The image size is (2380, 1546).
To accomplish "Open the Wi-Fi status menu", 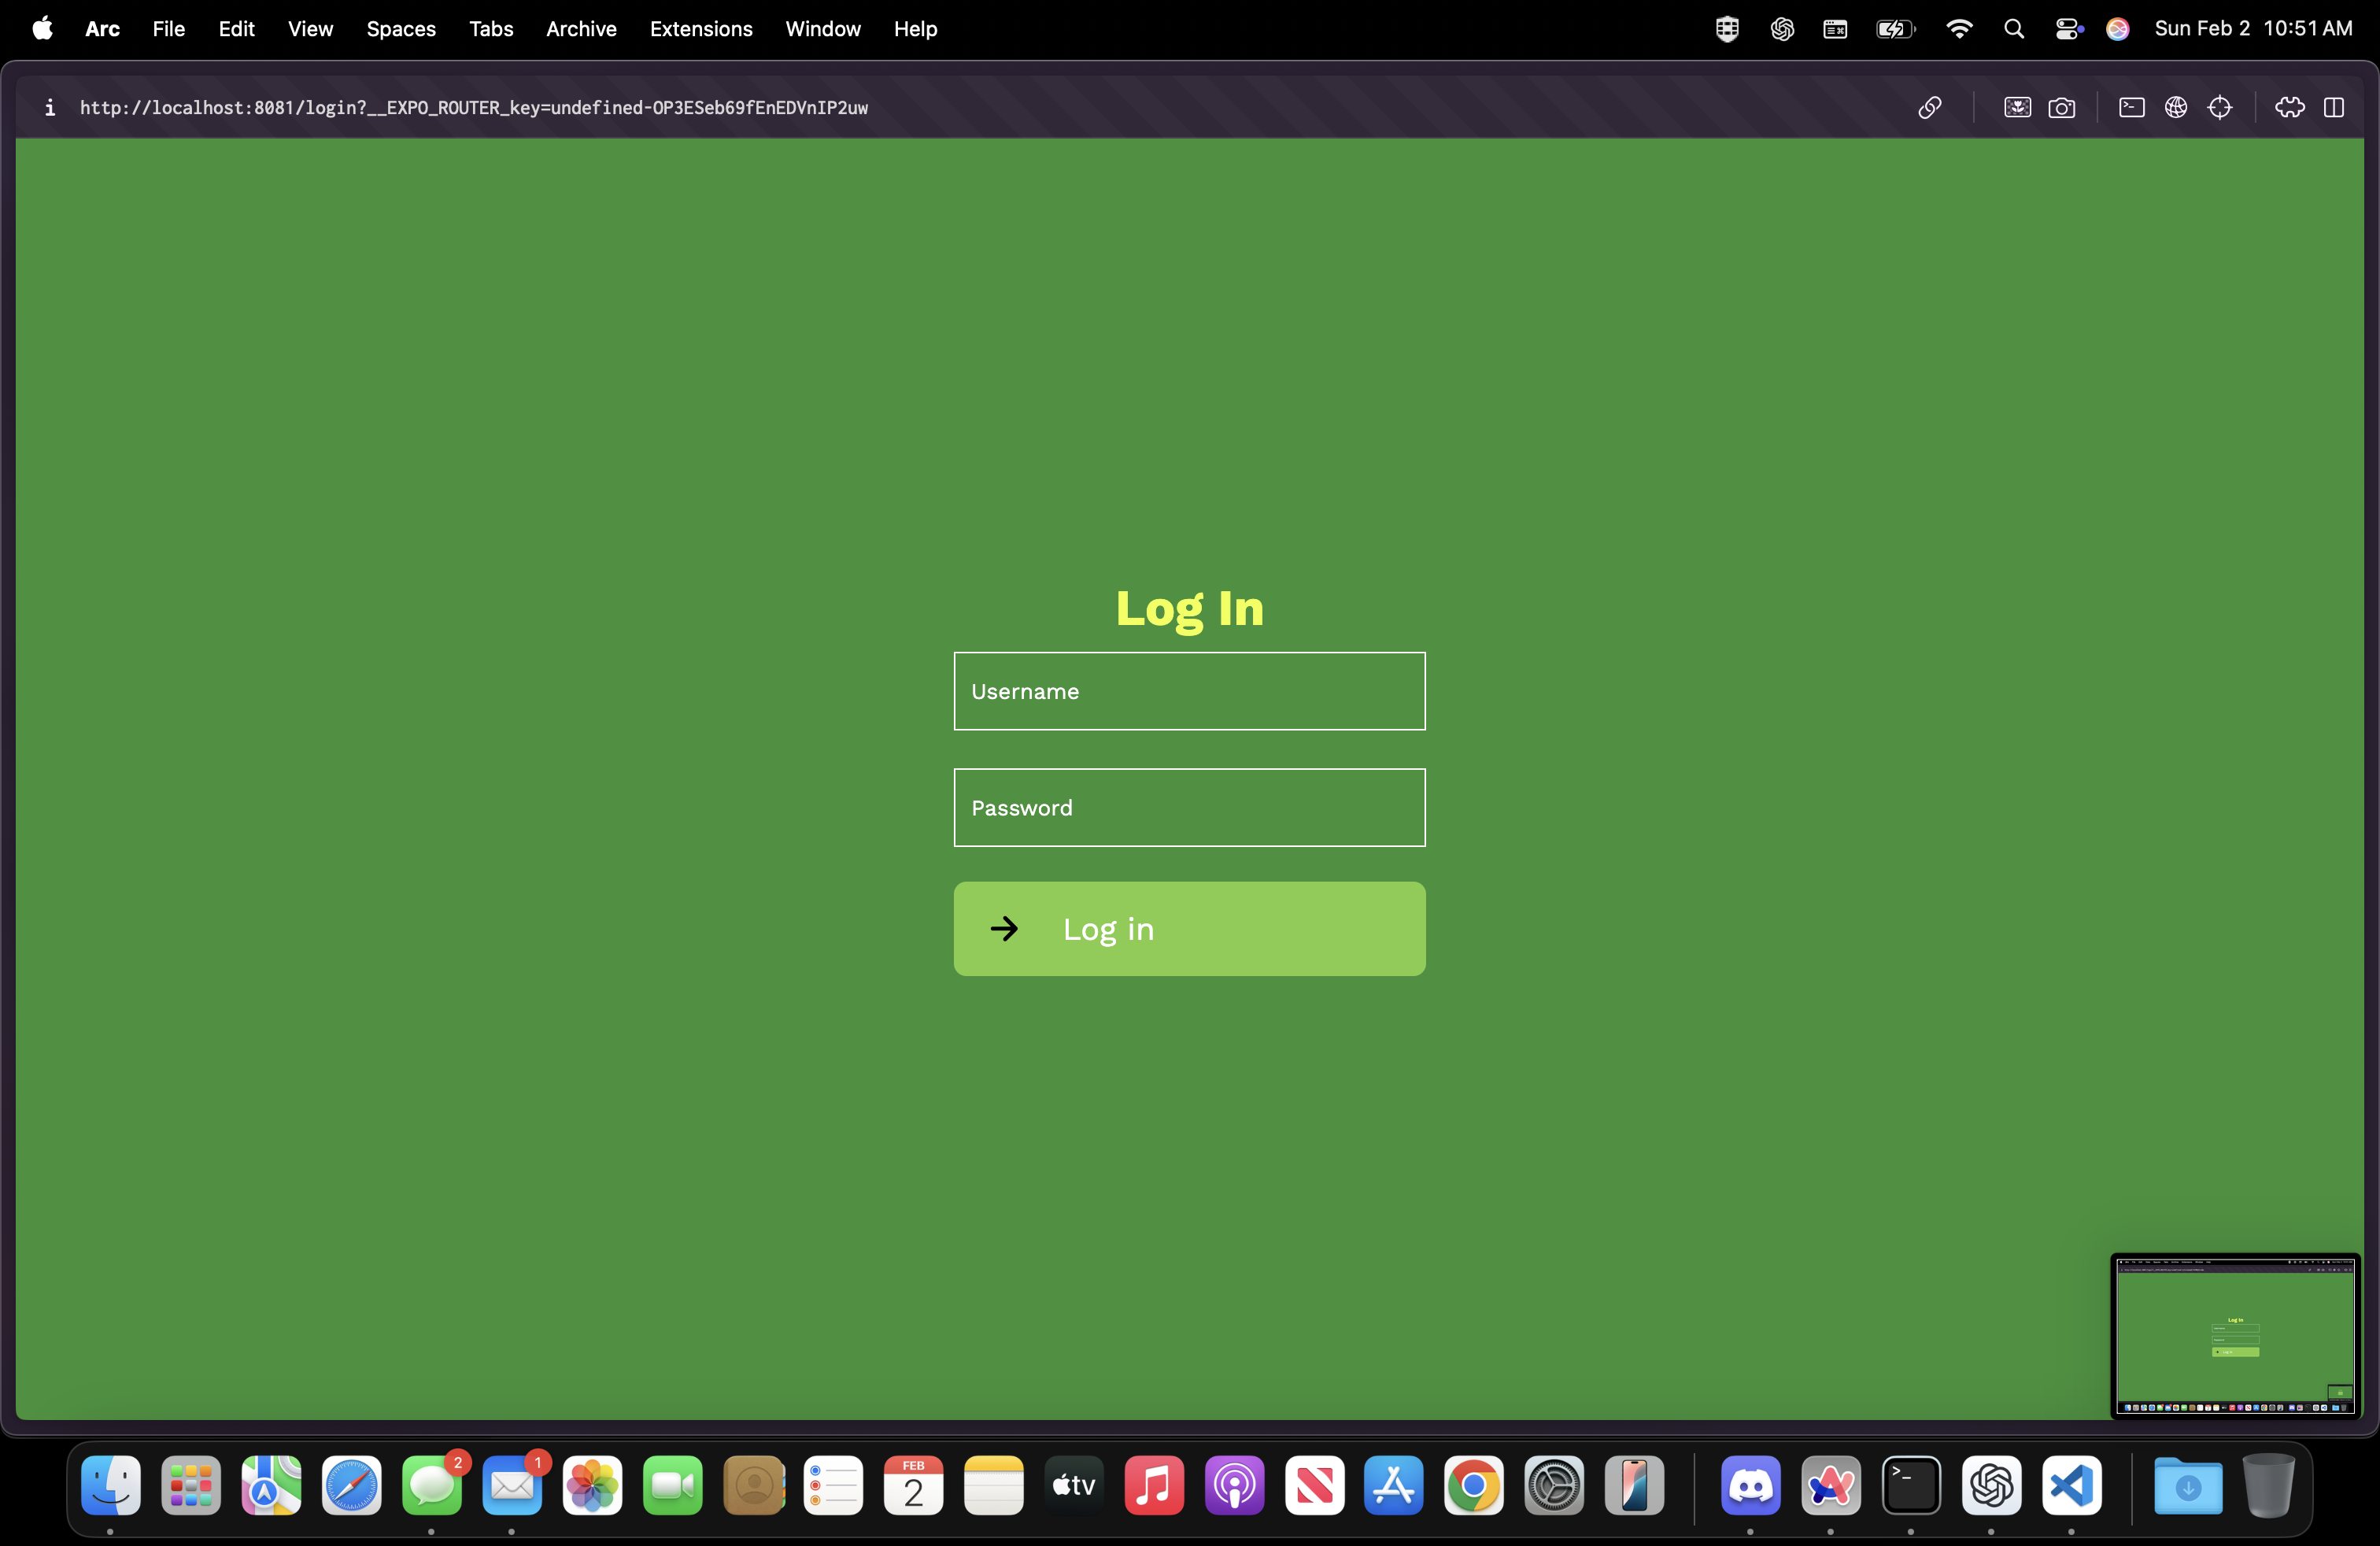I will coord(1958,28).
